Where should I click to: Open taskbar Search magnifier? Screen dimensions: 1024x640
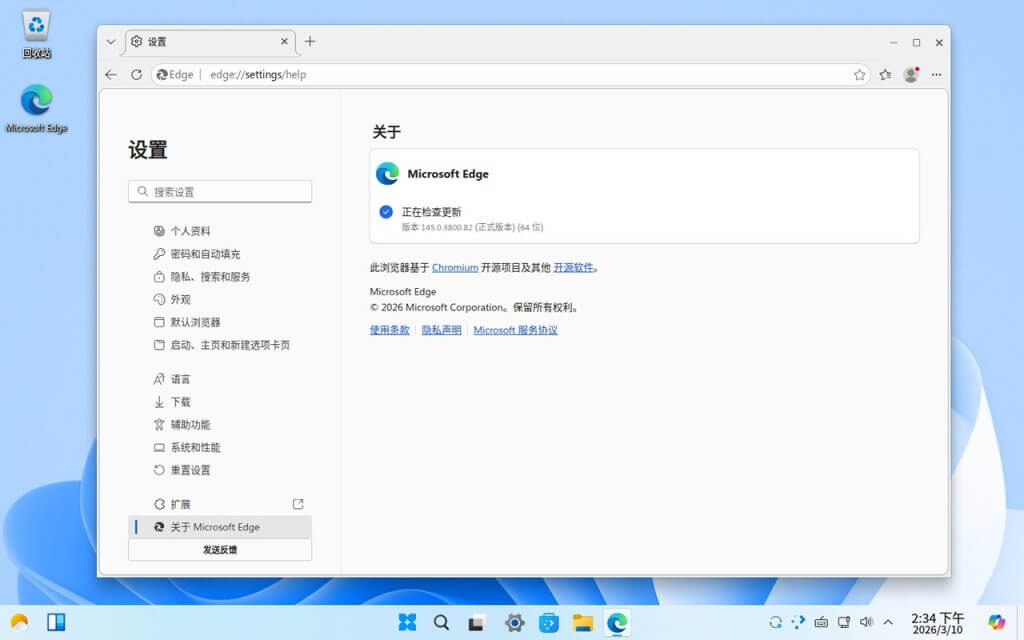[x=441, y=622]
